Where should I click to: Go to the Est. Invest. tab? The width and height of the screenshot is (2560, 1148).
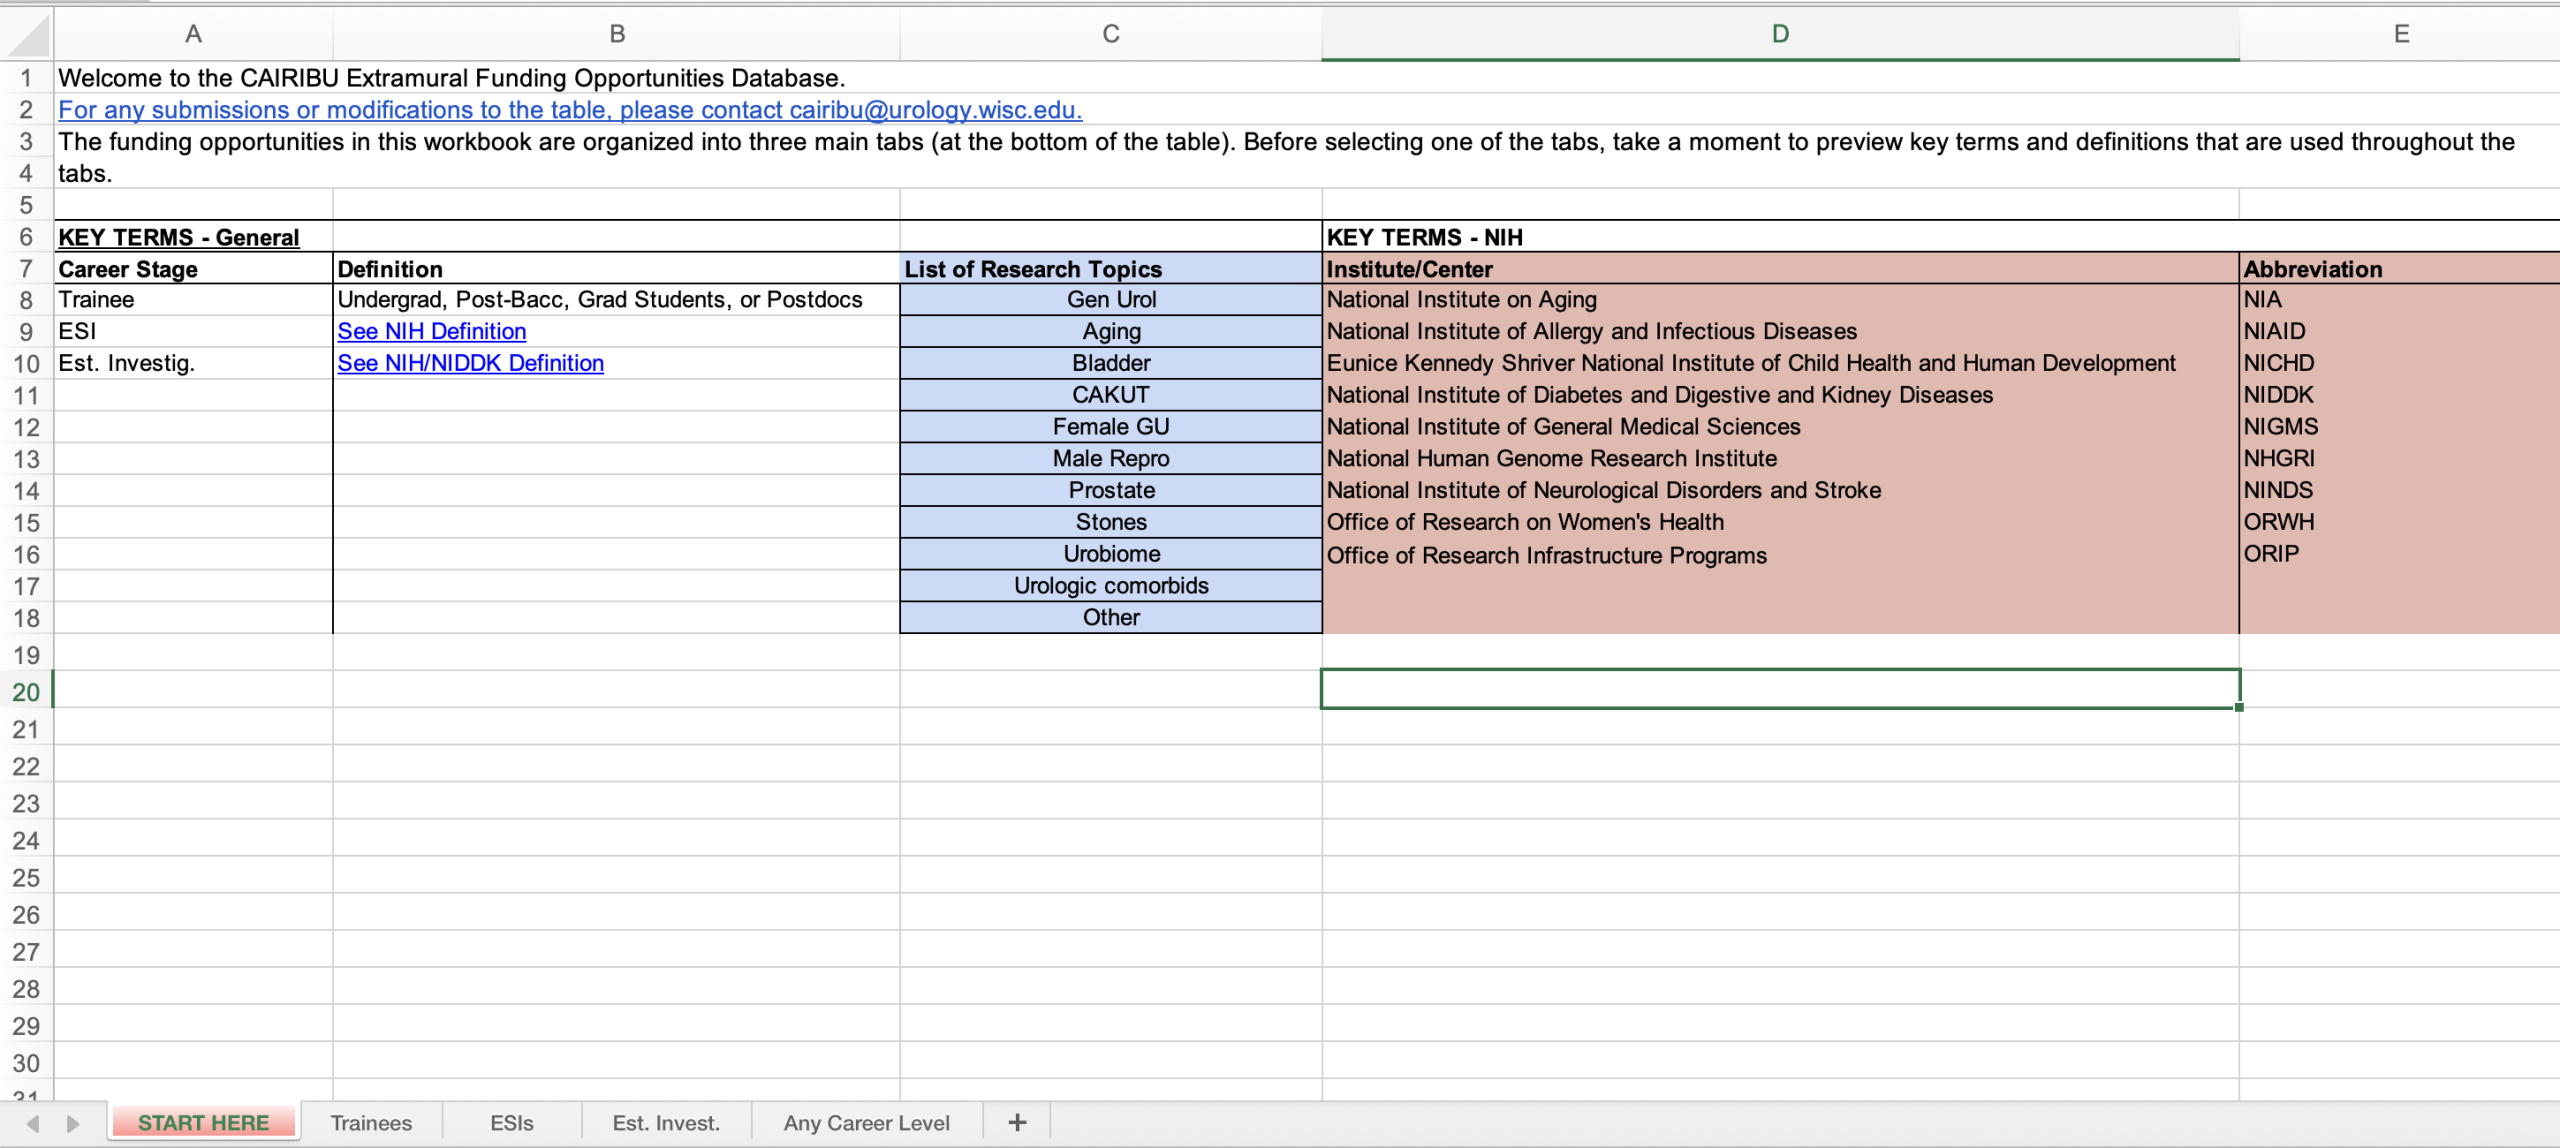pos(666,1122)
